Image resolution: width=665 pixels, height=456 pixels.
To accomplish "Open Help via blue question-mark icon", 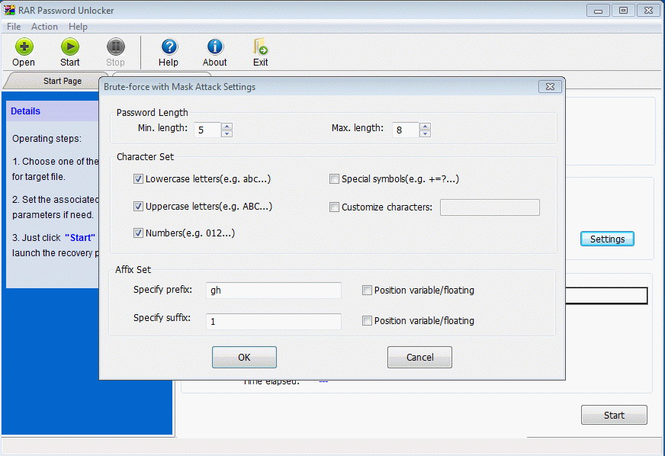I will click(169, 46).
